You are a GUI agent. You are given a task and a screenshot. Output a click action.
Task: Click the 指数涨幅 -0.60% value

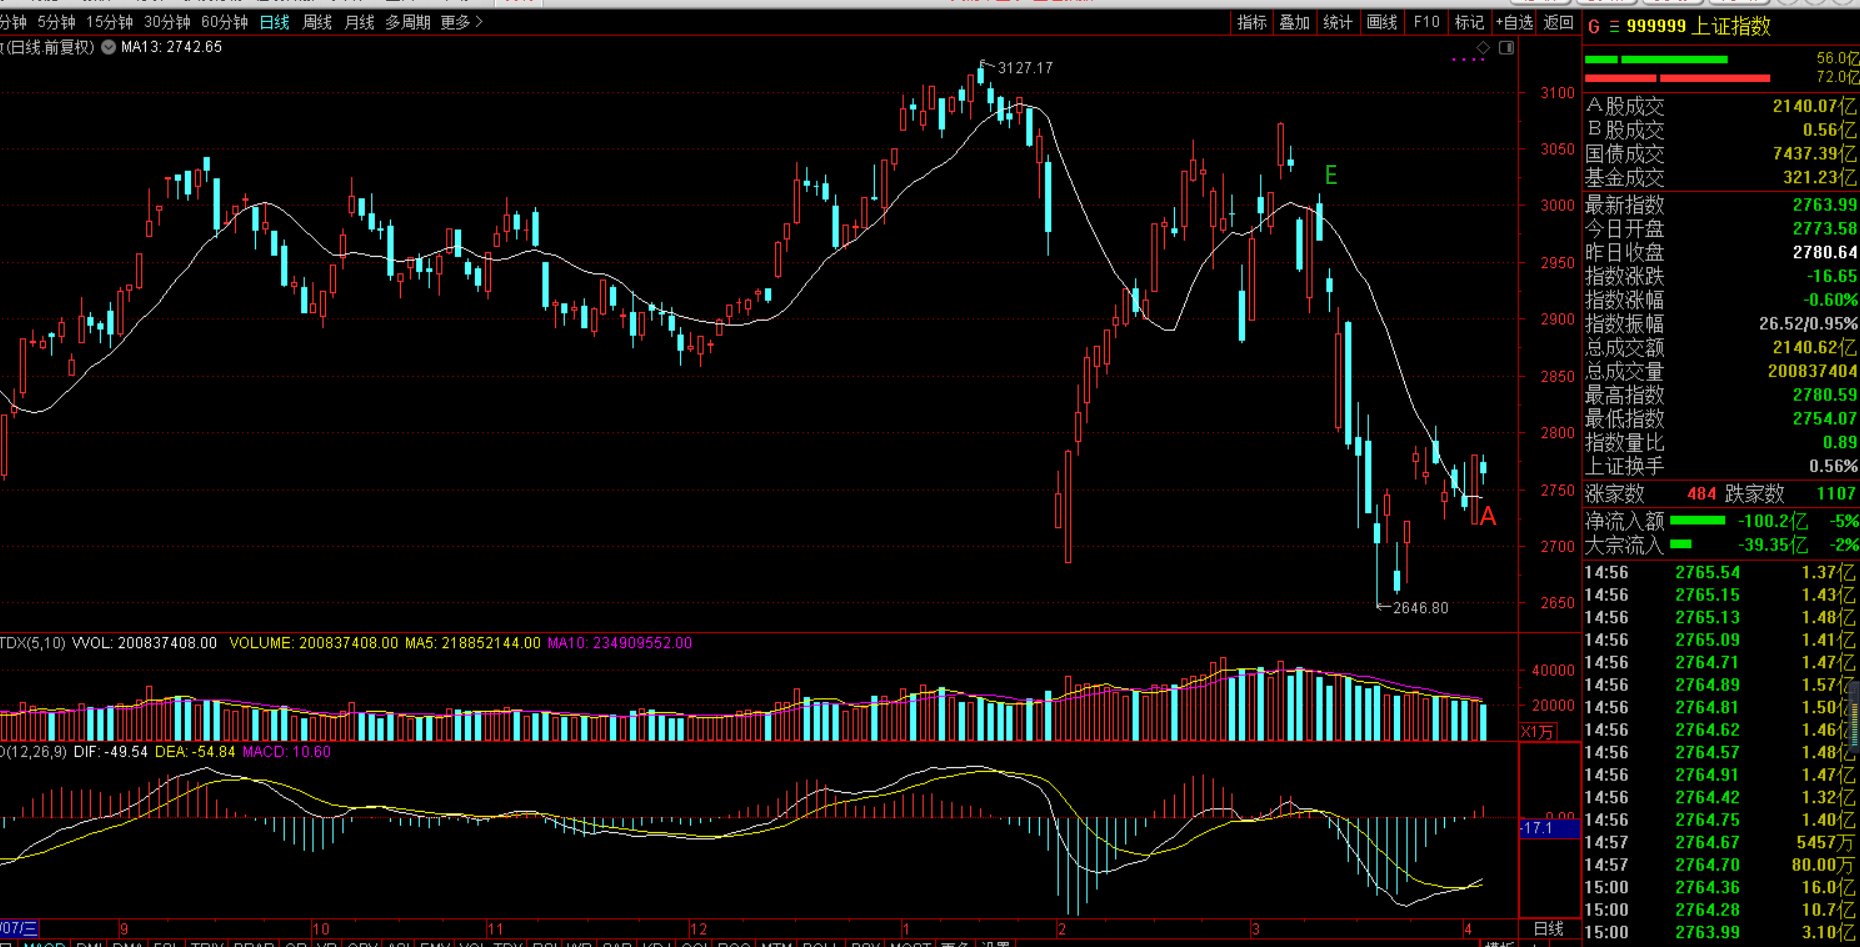tap(1830, 300)
